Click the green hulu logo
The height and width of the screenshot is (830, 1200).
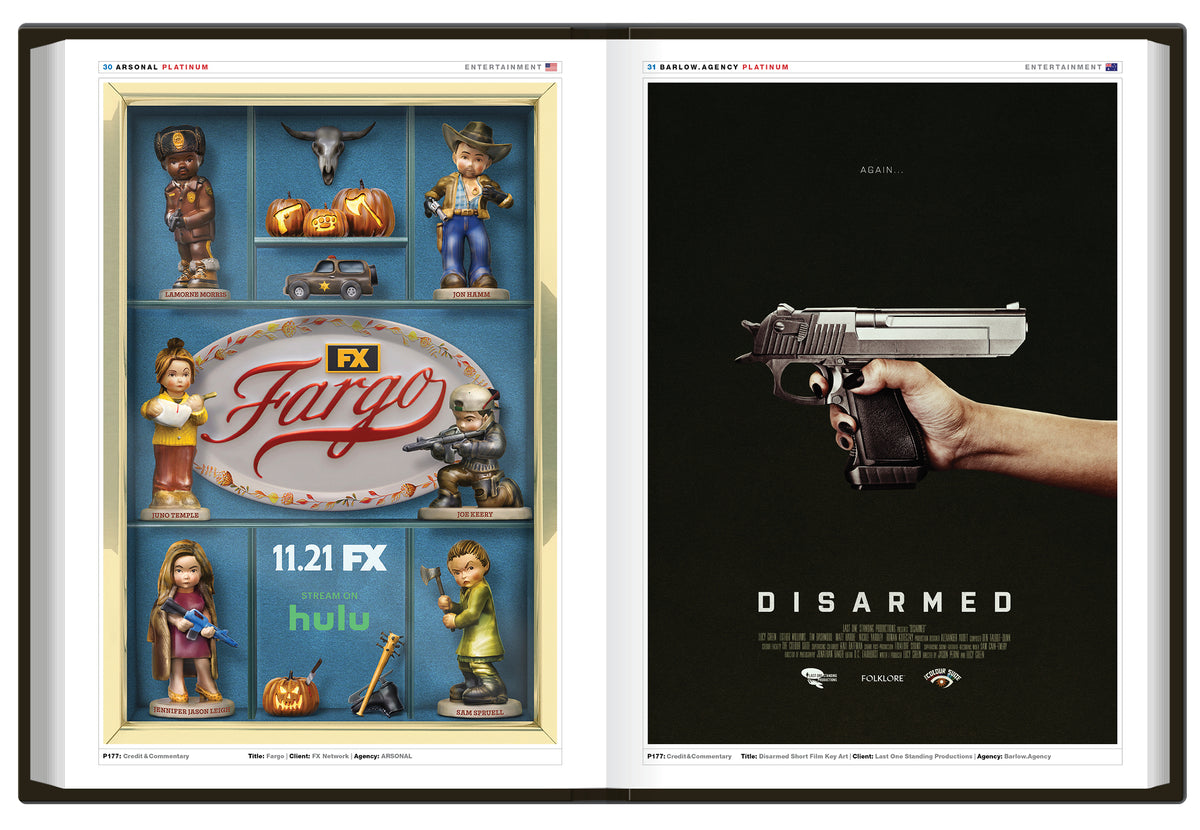329,619
